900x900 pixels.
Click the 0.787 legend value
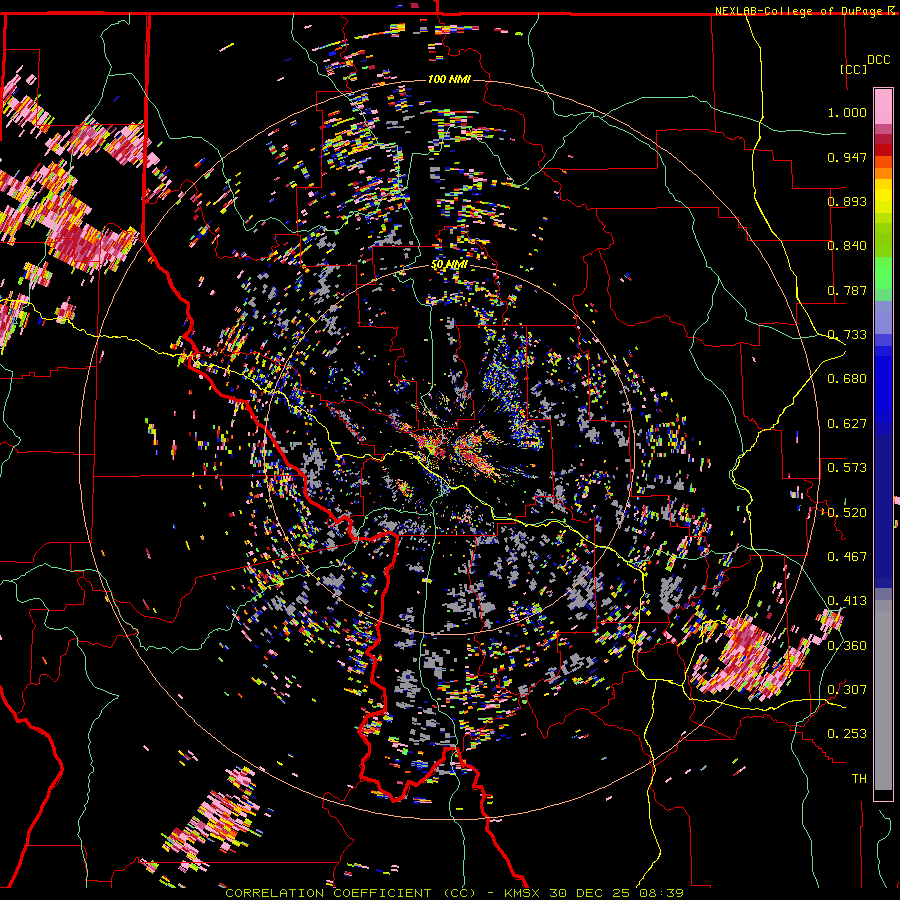point(847,290)
